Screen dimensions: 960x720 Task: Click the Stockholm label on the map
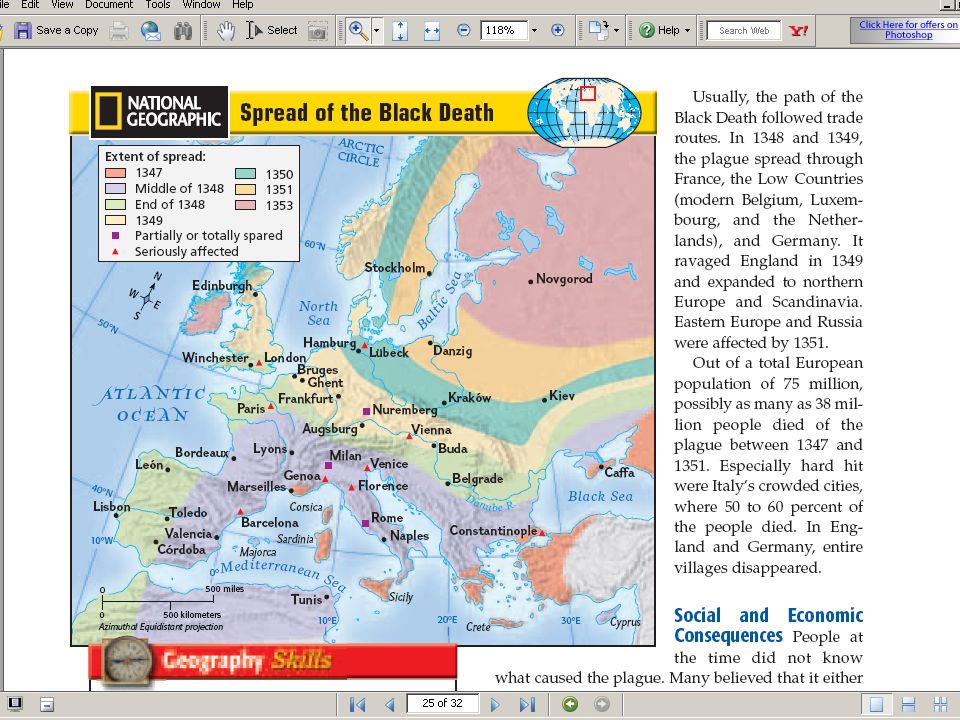[x=394, y=268]
